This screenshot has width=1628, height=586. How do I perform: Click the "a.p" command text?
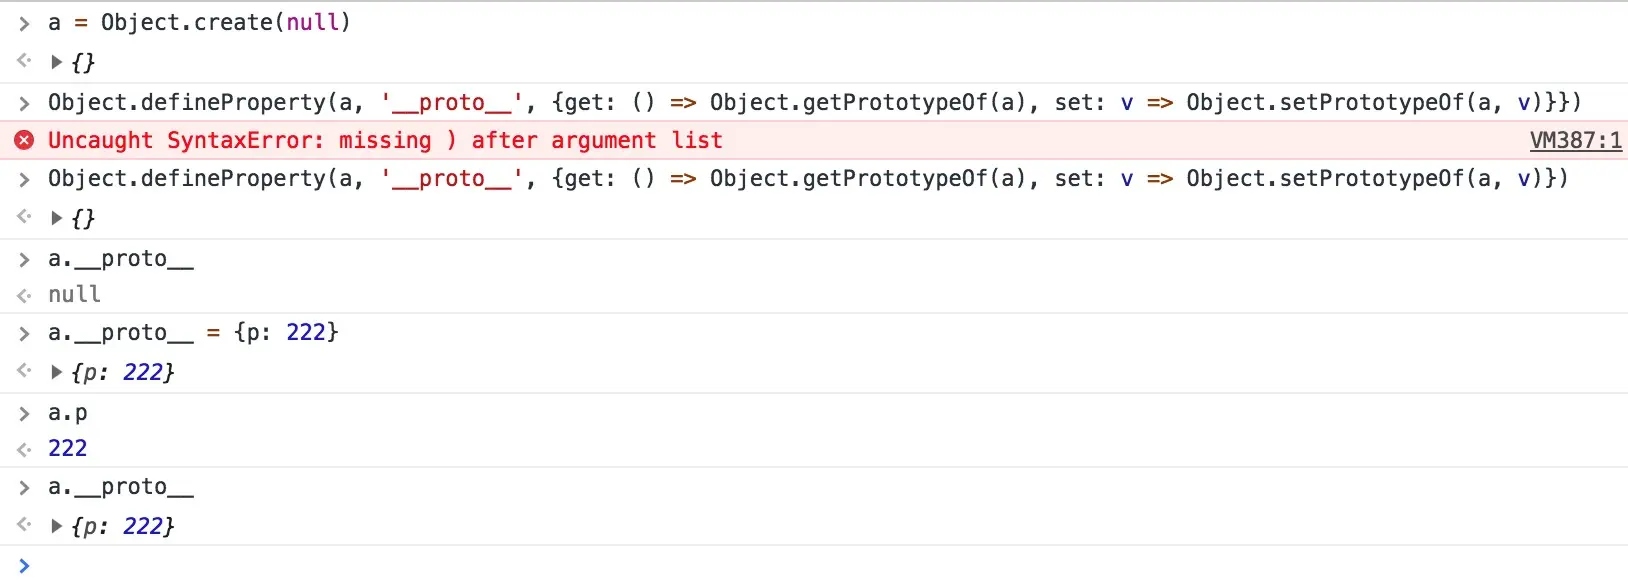67,413
